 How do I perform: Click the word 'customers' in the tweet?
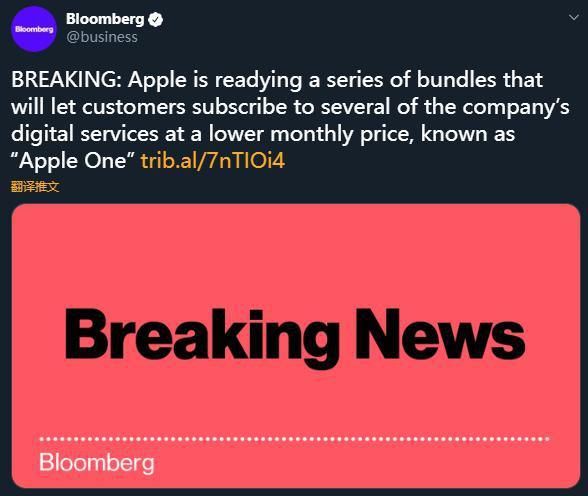click(134, 108)
